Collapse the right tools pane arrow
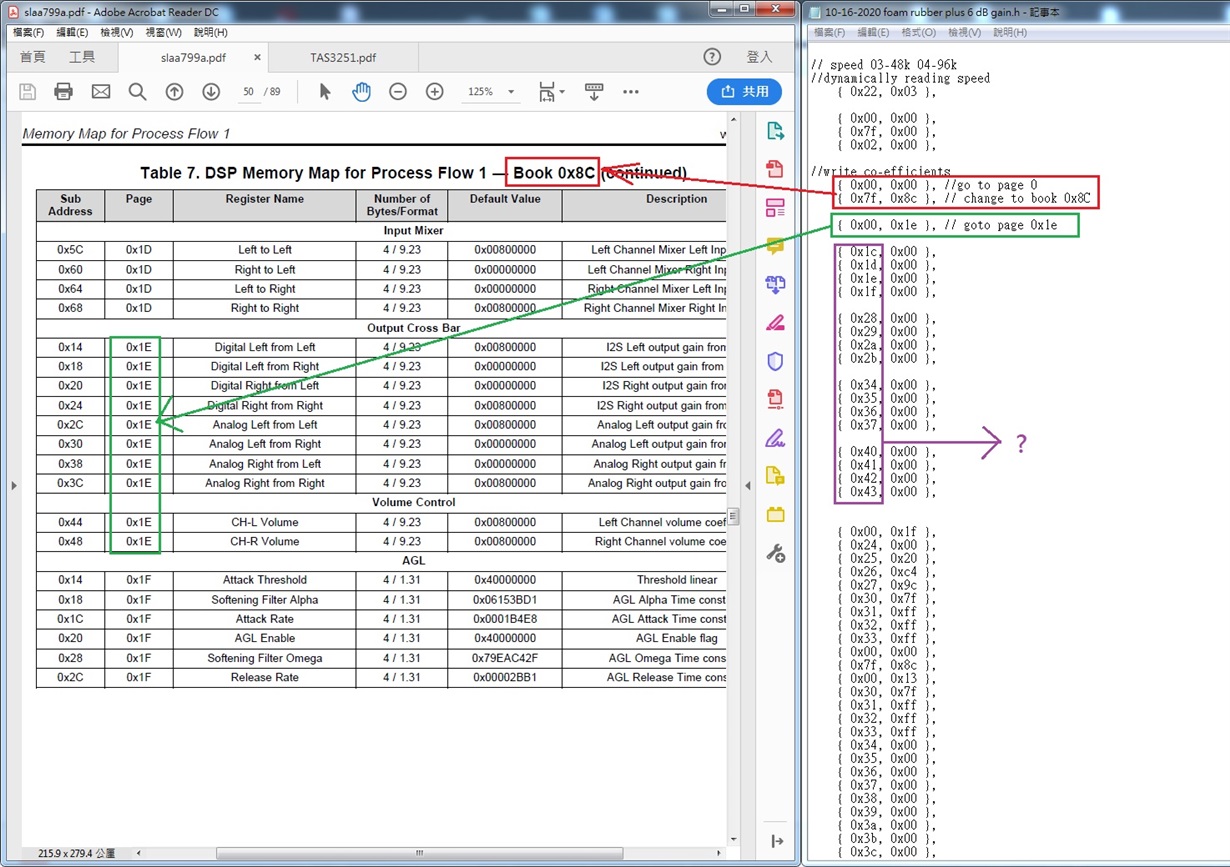Image resolution: width=1230 pixels, height=867 pixels. [x=748, y=486]
